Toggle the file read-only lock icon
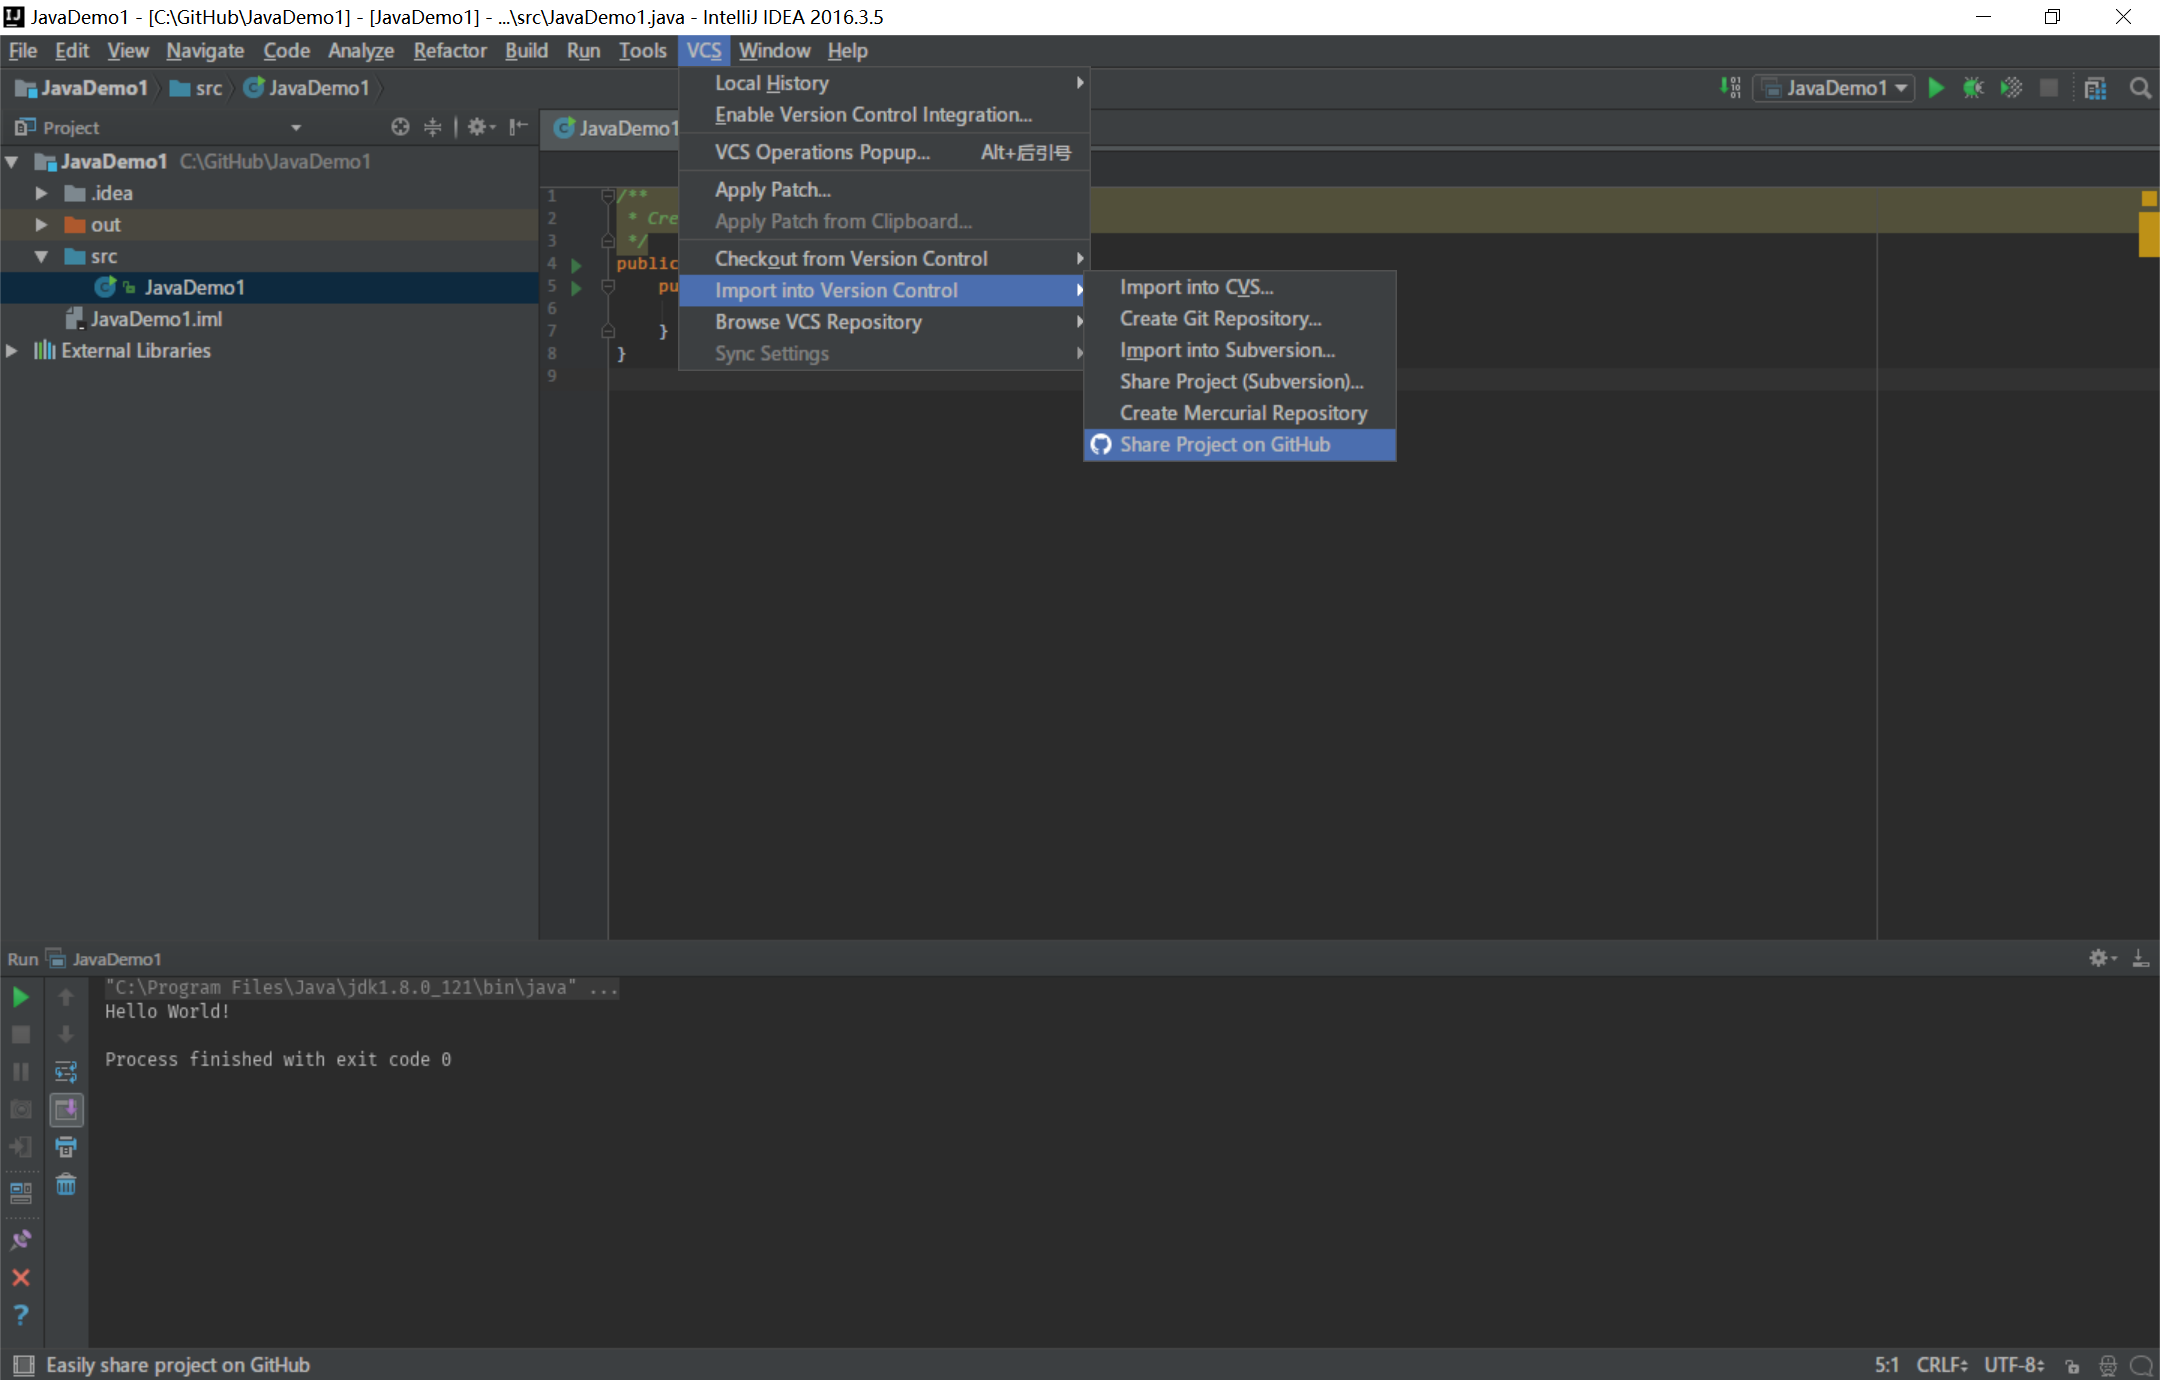This screenshot has width=2160, height=1380. click(2072, 1365)
